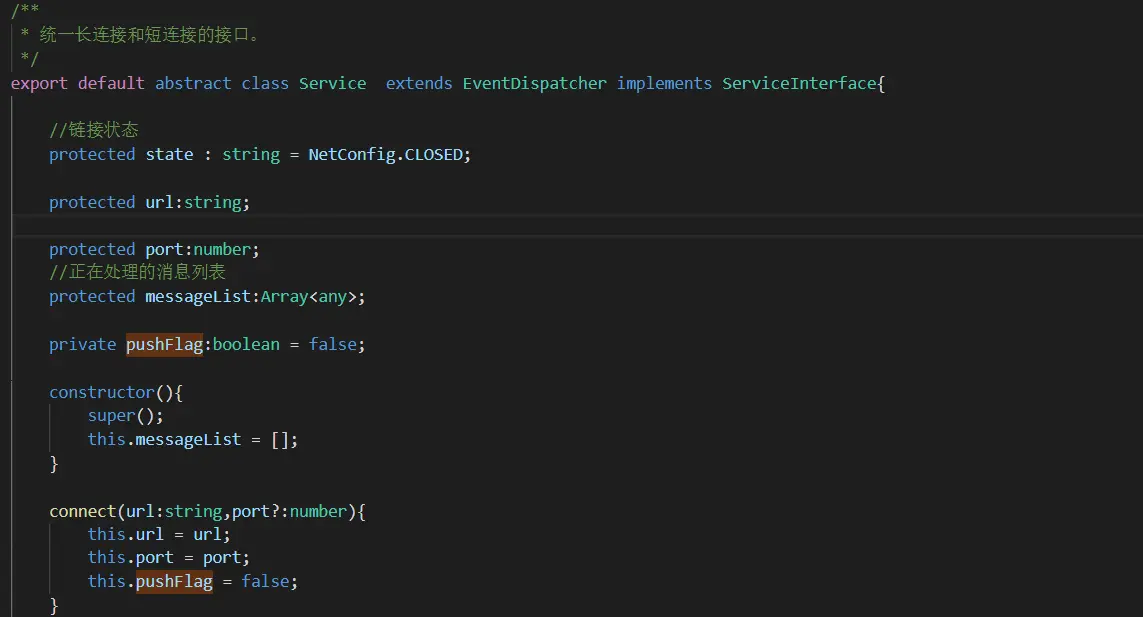
Task: Click the 'state' property name
Action: tap(169, 155)
